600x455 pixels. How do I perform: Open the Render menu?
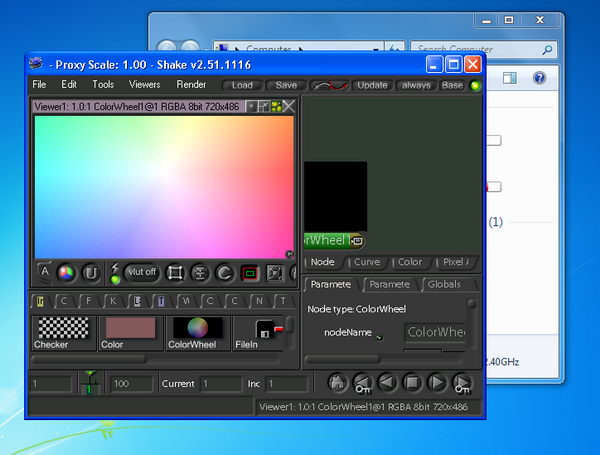pos(191,85)
